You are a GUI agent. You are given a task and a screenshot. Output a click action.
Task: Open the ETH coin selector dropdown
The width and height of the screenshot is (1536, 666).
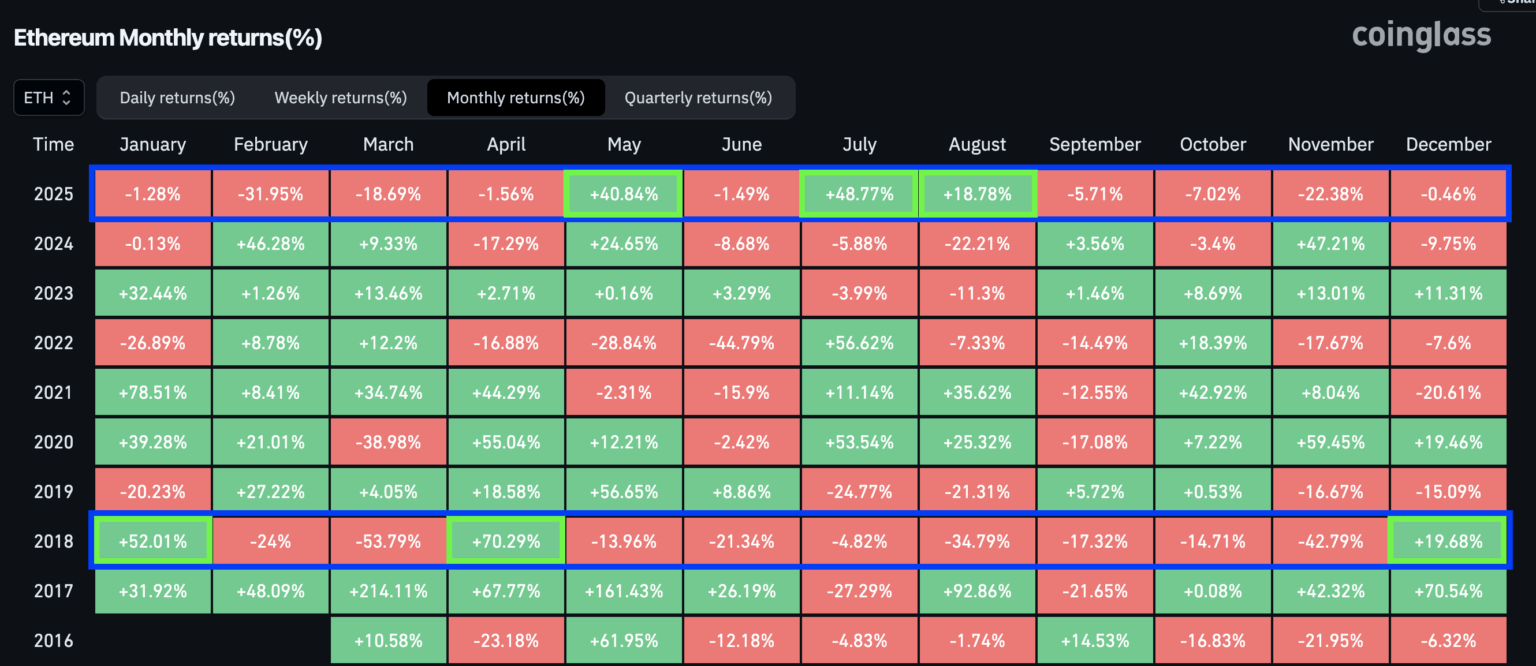[x=48, y=97]
